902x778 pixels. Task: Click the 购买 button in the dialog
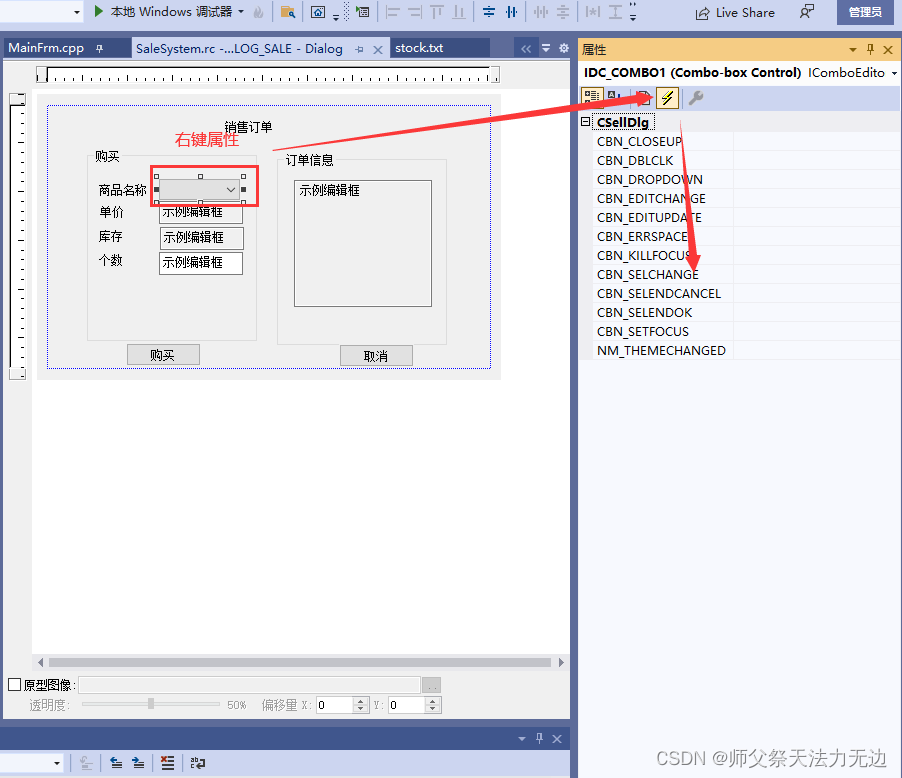pos(163,355)
